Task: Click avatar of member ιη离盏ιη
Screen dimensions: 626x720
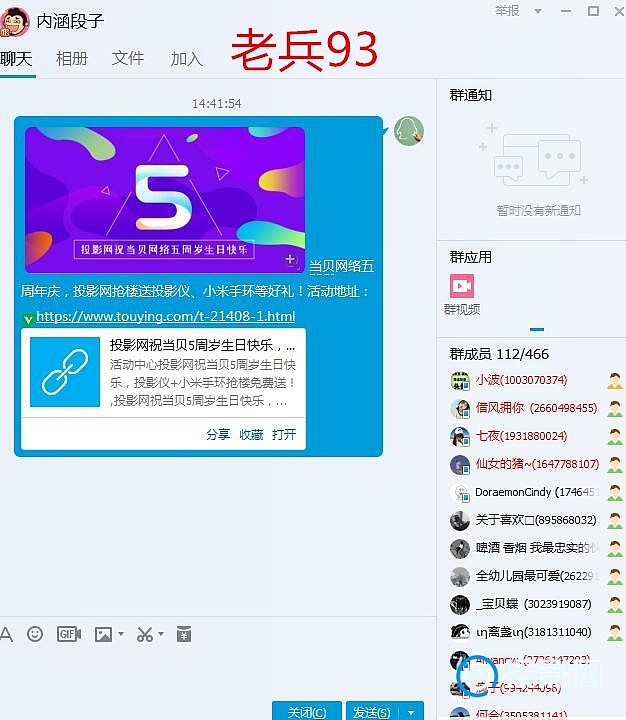Action: [459, 632]
